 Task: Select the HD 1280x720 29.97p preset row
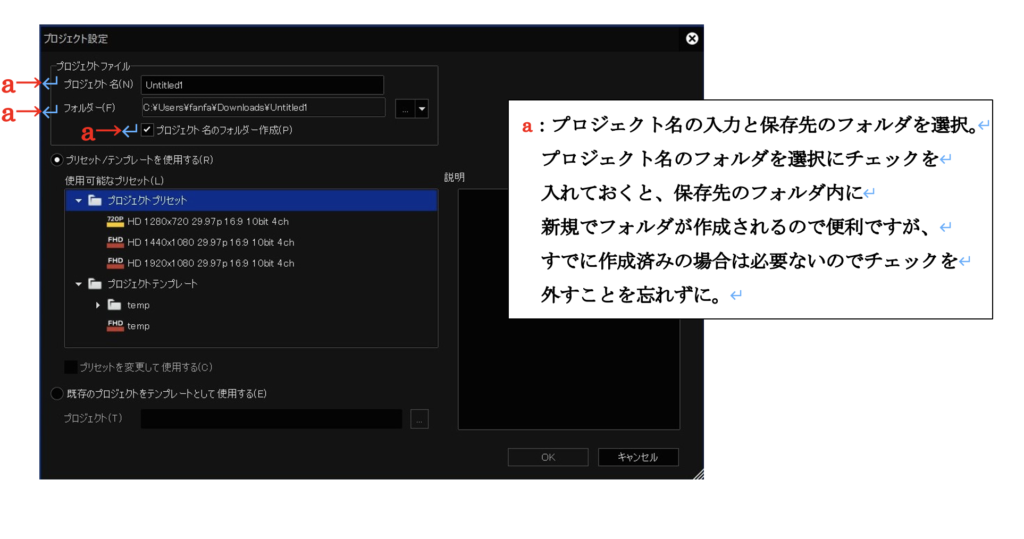pos(251,221)
